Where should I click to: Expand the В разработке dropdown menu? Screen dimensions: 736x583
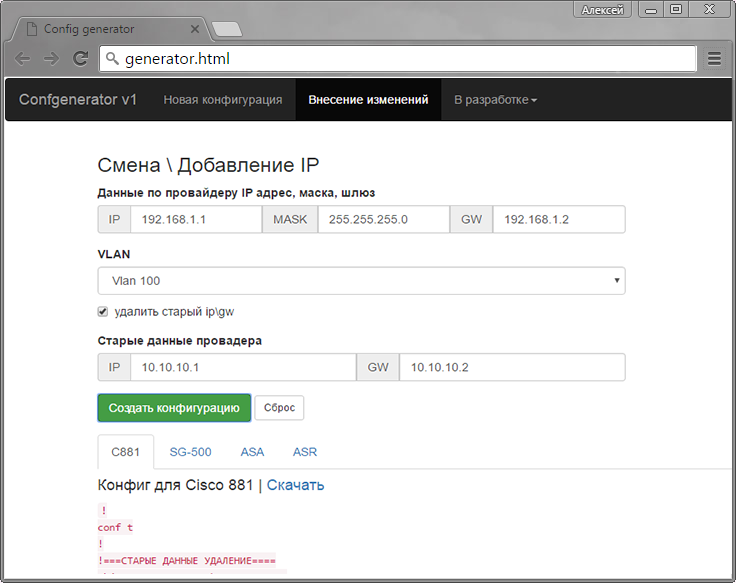point(495,100)
